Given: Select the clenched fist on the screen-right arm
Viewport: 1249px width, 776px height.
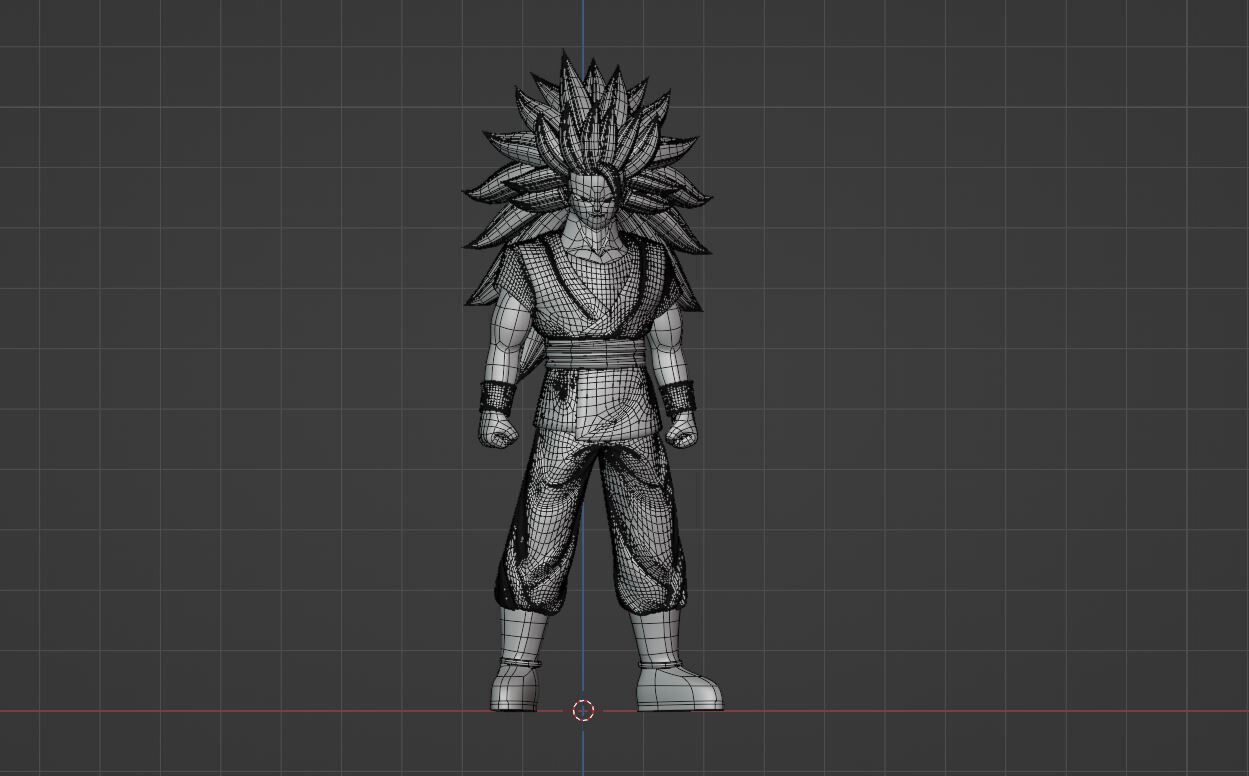Looking at the screenshot, I should tap(683, 429).
